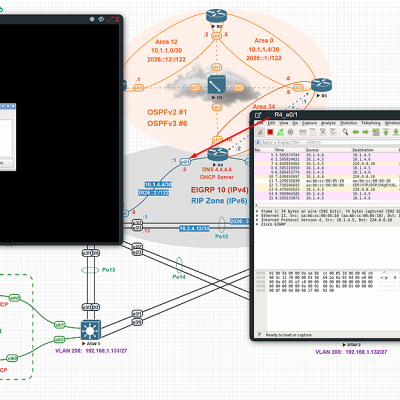Click the start capture shark fin icon
This screenshot has width=400, height=400.
pyautogui.click(x=260, y=132)
